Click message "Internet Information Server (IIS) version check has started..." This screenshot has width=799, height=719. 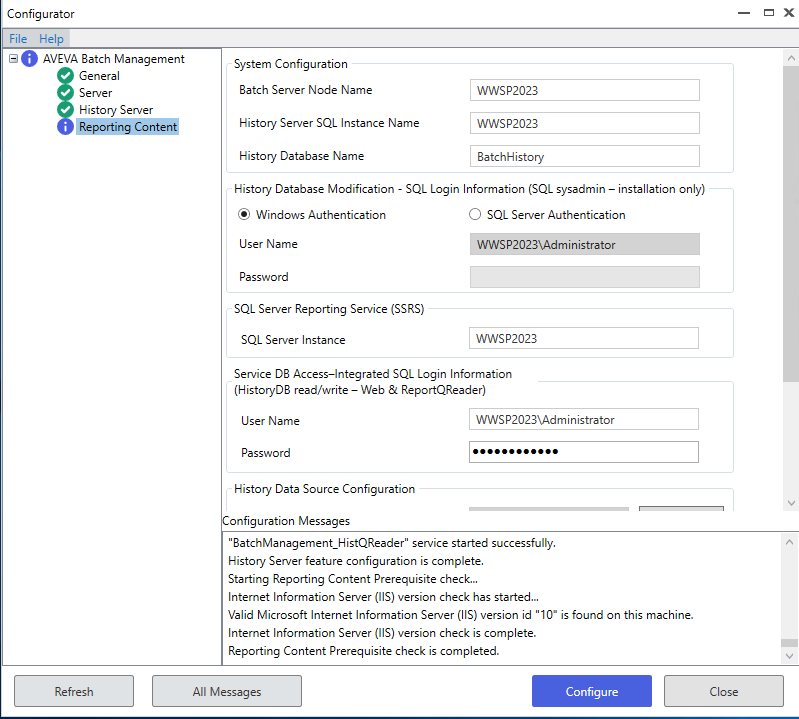(383, 597)
